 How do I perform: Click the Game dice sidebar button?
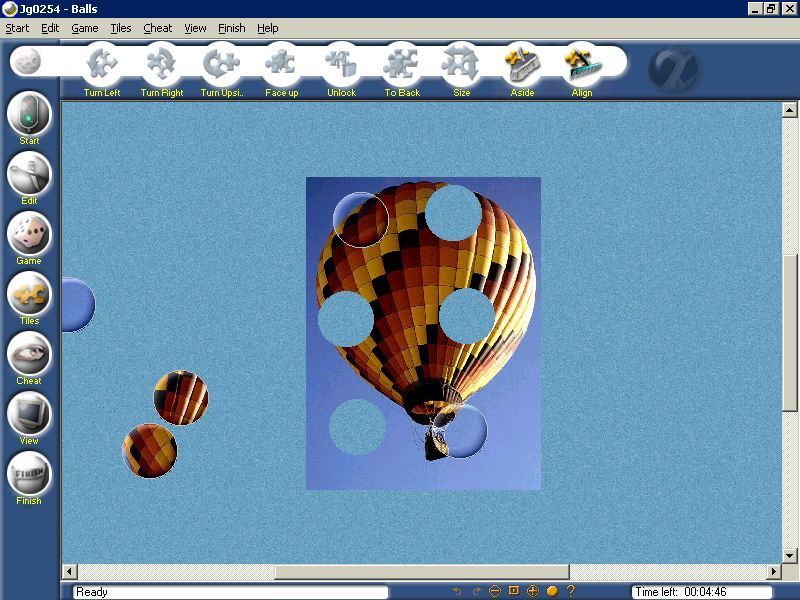(x=29, y=234)
